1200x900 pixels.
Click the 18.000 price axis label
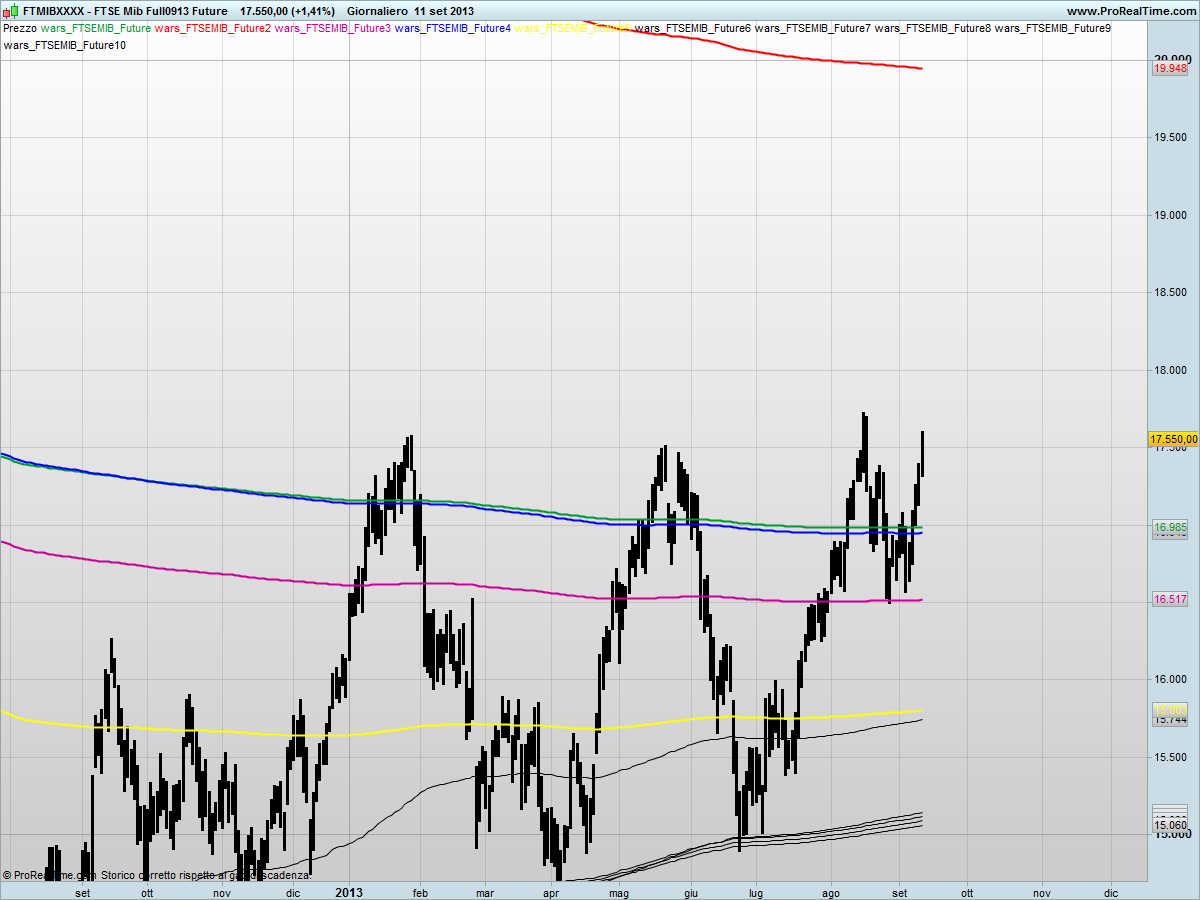(1170, 371)
